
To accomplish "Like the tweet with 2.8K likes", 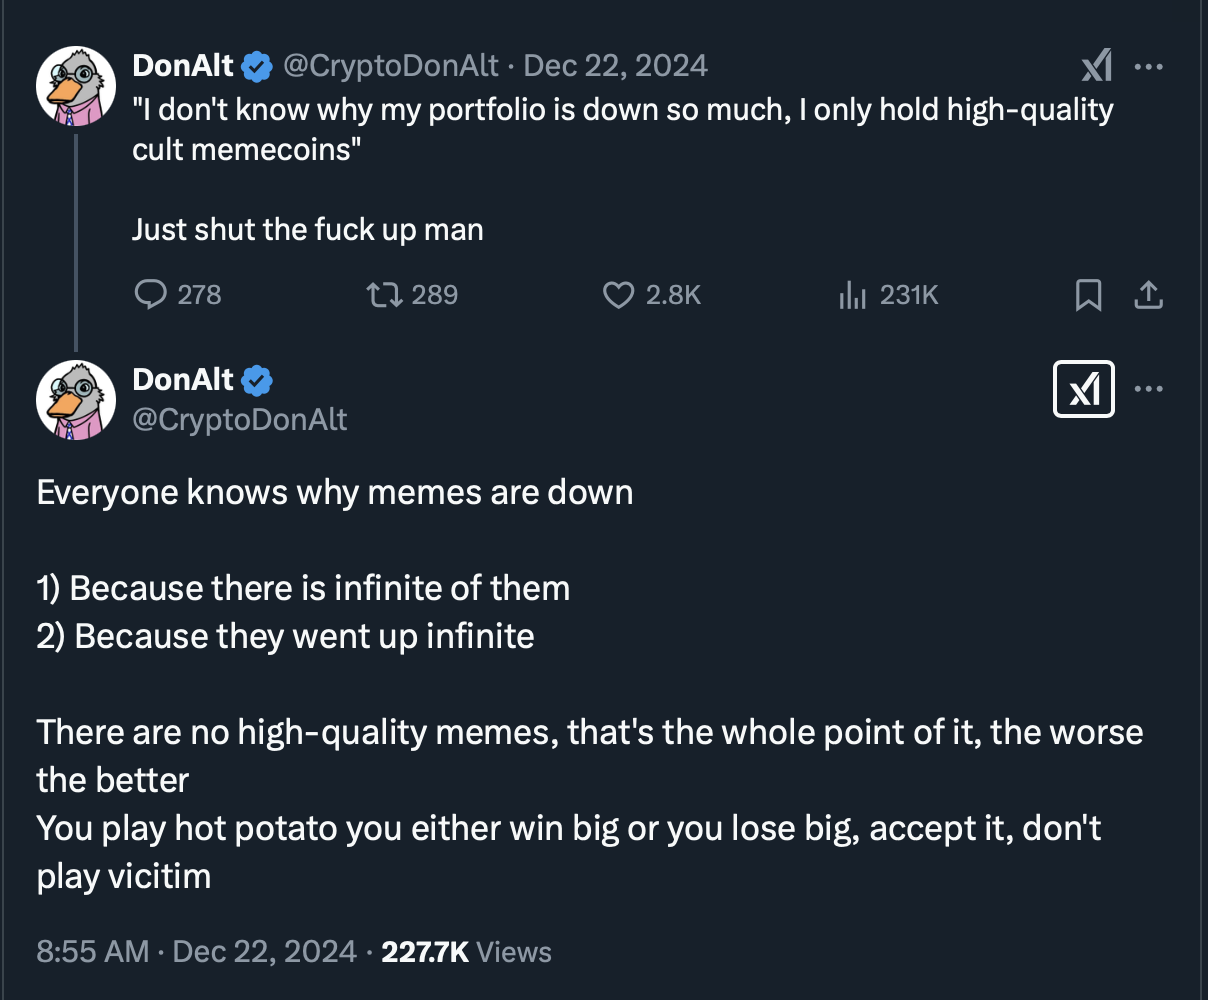I will tap(619, 295).
